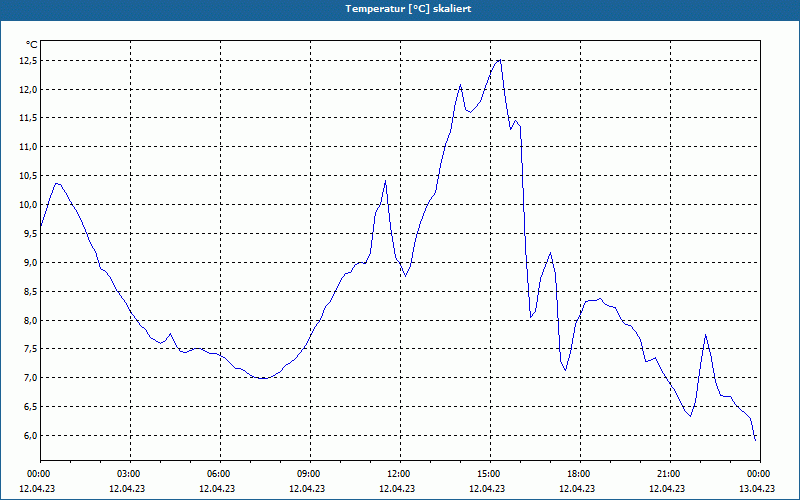
Task: Pick the 7,5 temperature tick label
Action: (x=30, y=349)
